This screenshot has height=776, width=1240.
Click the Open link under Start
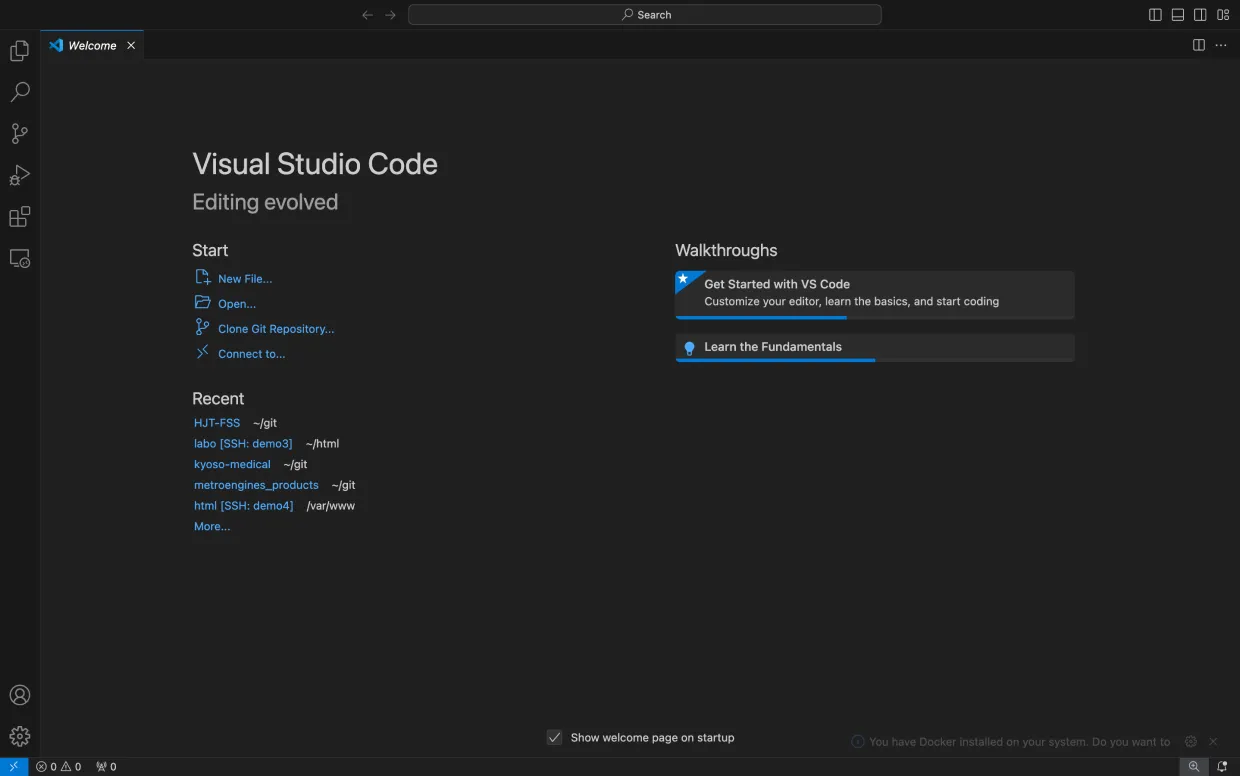(x=237, y=304)
